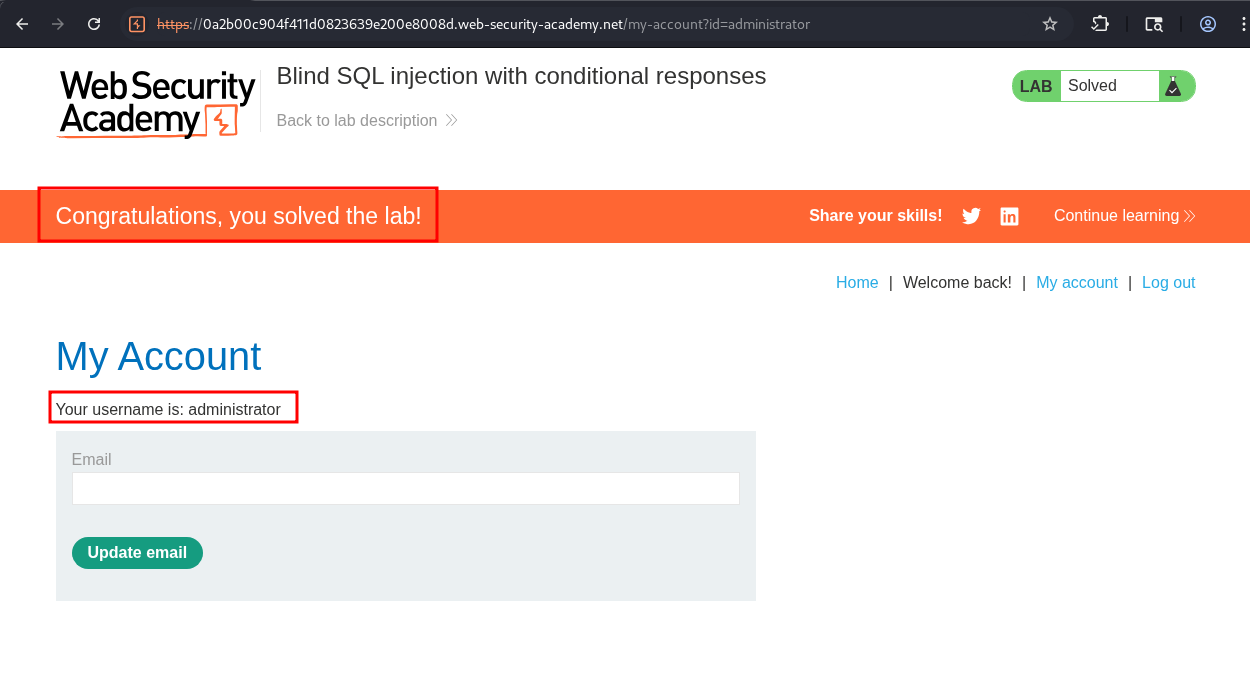
Task: Bookmark this page with the star icon
Action: [1050, 24]
